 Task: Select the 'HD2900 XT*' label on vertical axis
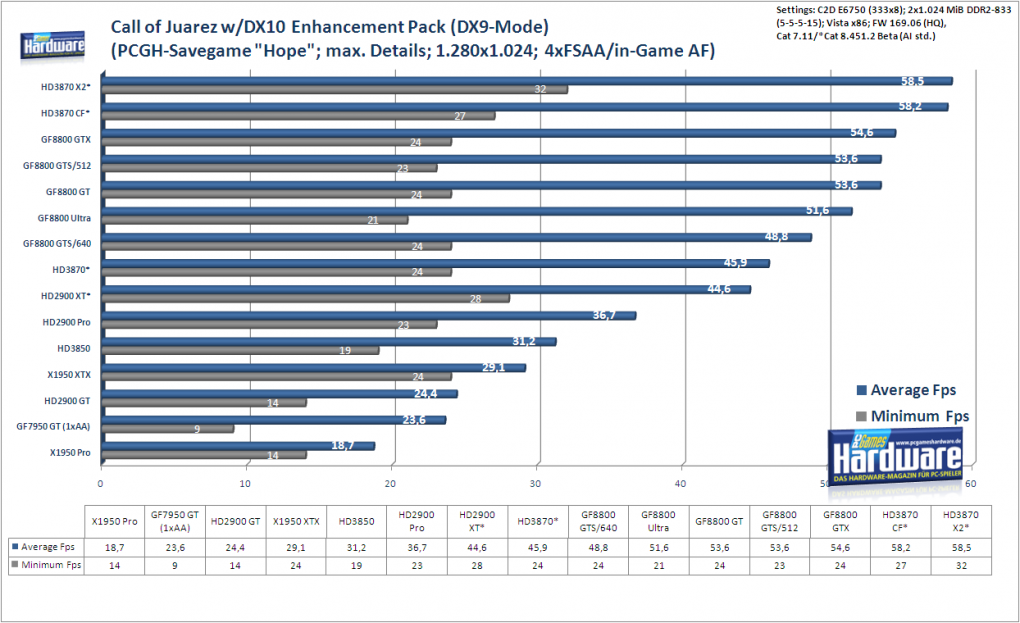tap(66, 296)
